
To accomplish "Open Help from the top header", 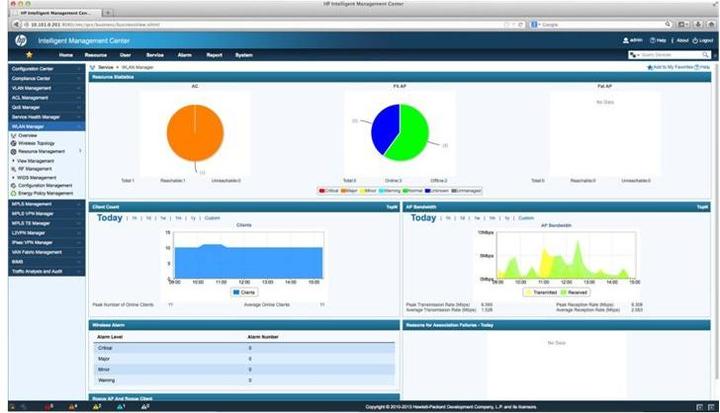I will (x=658, y=40).
